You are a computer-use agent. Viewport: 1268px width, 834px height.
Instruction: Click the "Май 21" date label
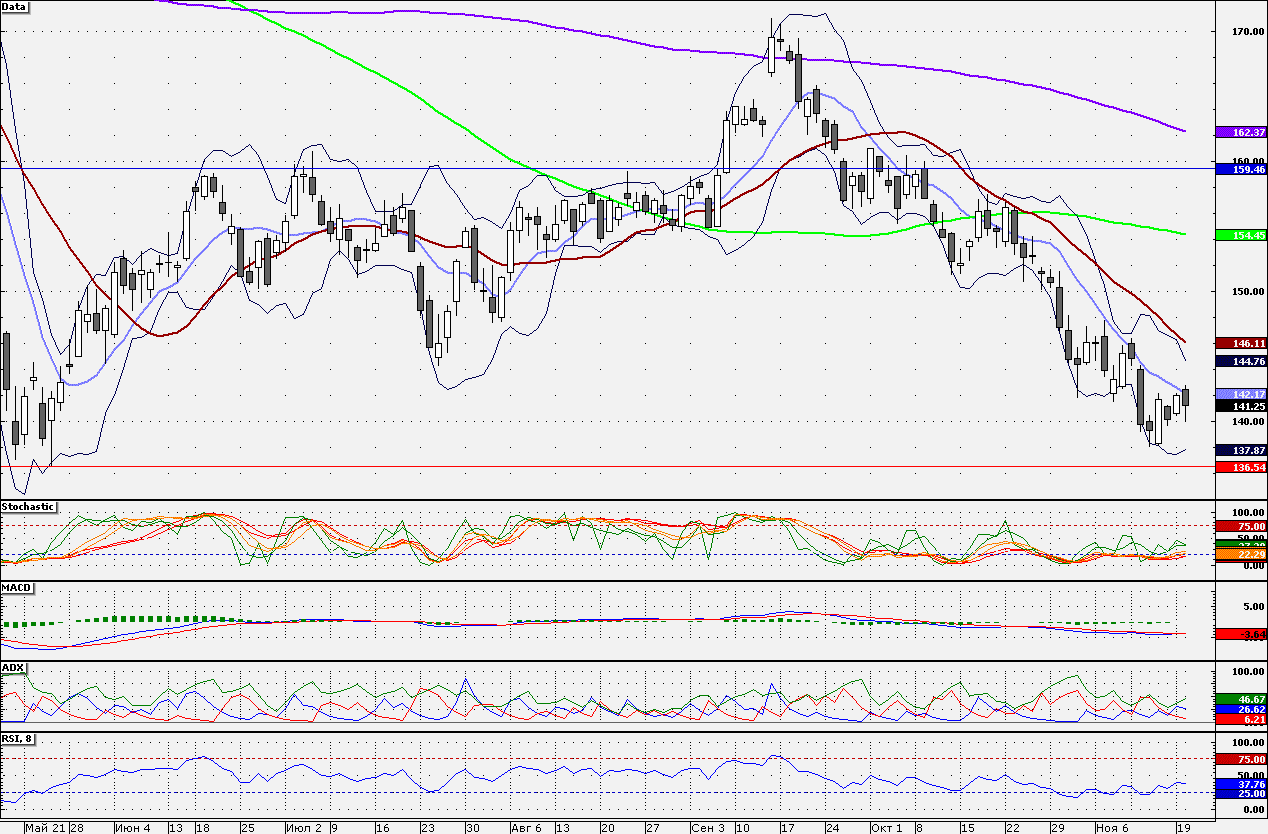pyautogui.click(x=44, y=828)
